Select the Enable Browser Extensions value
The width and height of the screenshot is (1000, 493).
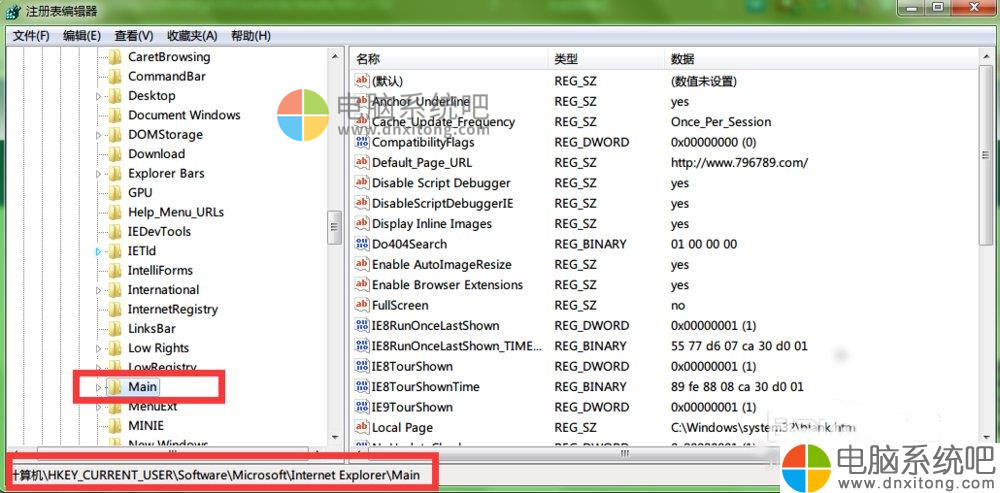click(x=447, y=285)
